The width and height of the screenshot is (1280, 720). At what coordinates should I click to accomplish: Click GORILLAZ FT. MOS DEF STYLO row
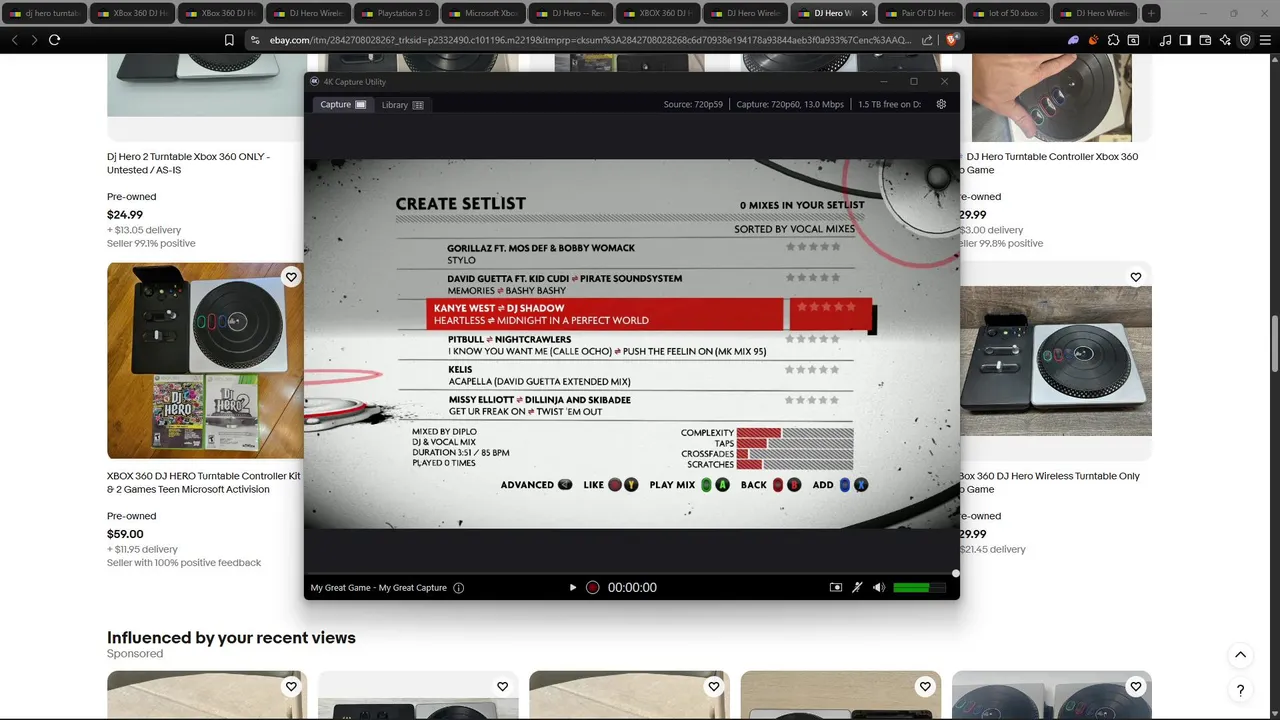click(x=626, y=254)
